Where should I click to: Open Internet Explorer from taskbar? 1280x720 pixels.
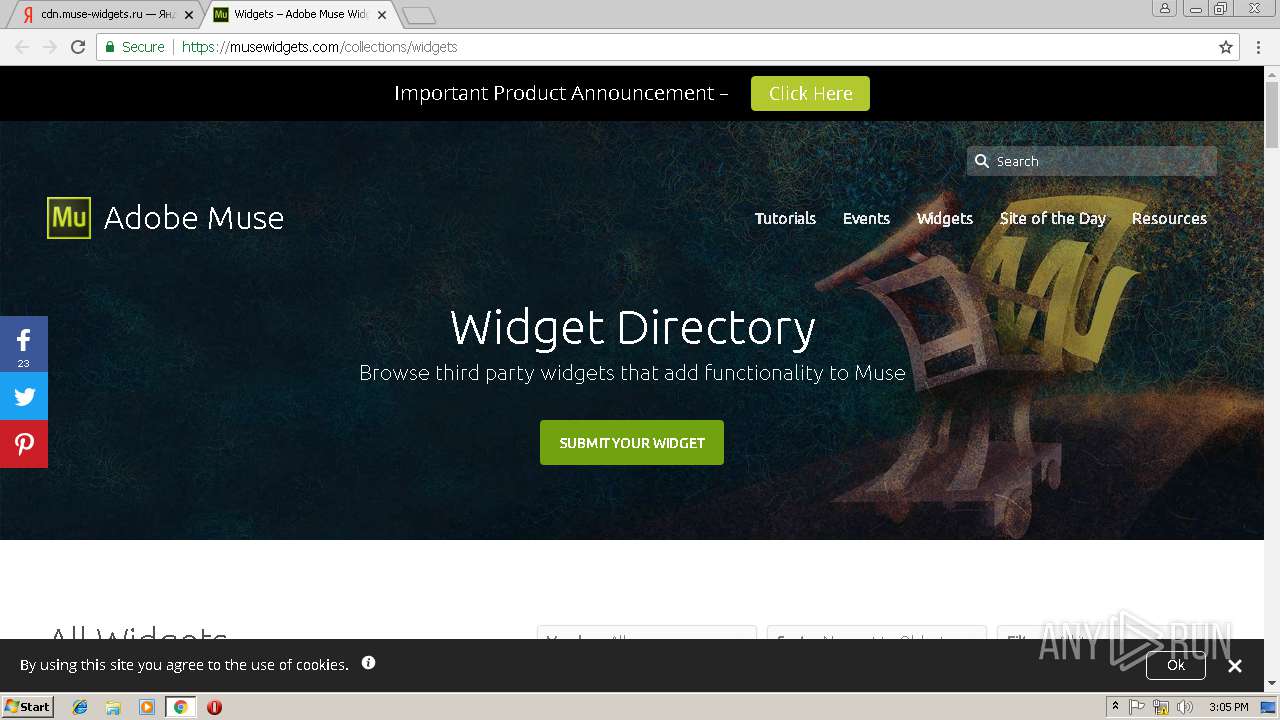click(x=80, y=707)
